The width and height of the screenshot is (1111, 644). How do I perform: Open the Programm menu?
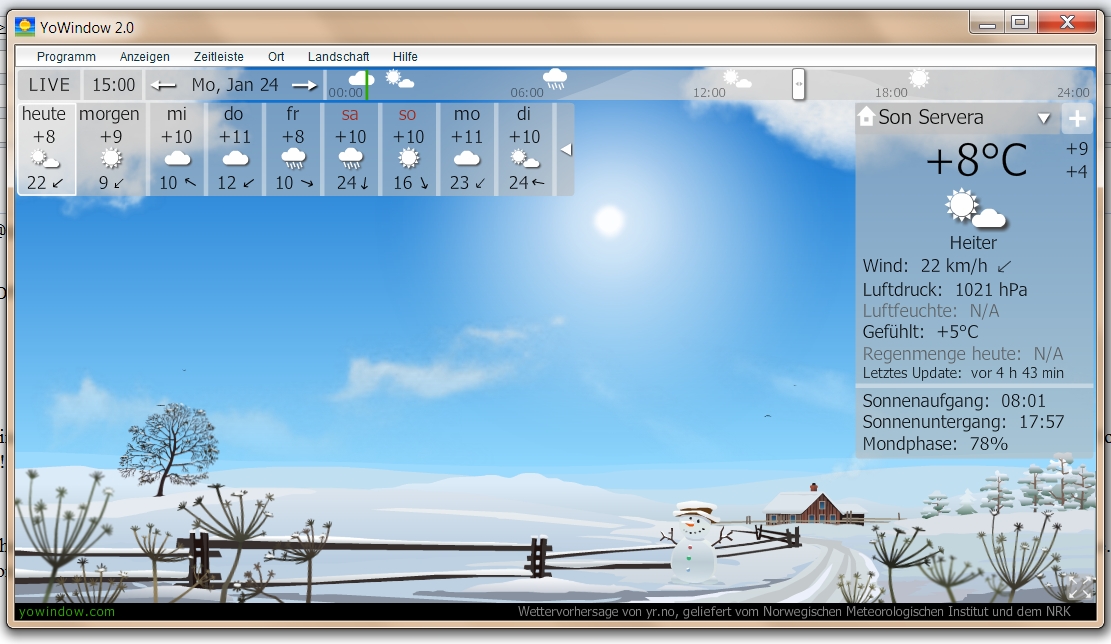click(x=66, y=57)
